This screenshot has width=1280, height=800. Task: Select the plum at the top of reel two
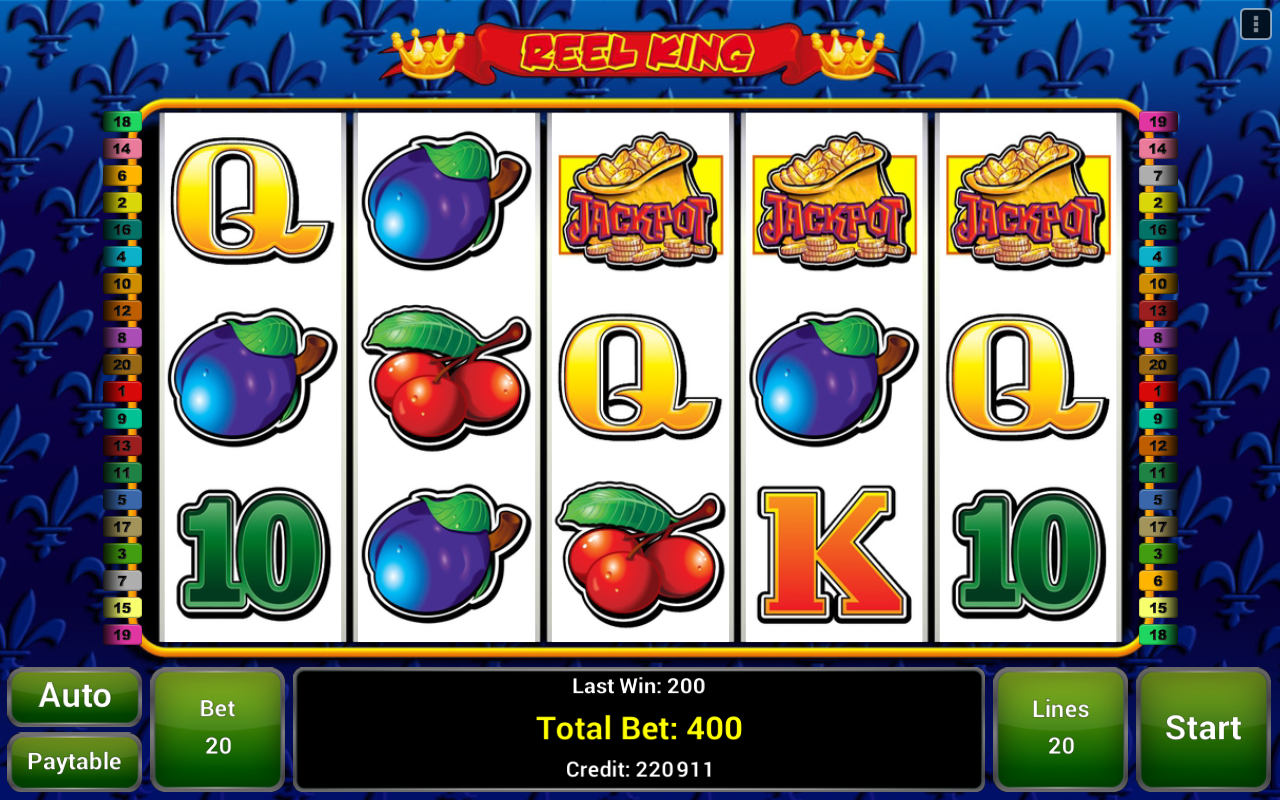pos(444,203)
